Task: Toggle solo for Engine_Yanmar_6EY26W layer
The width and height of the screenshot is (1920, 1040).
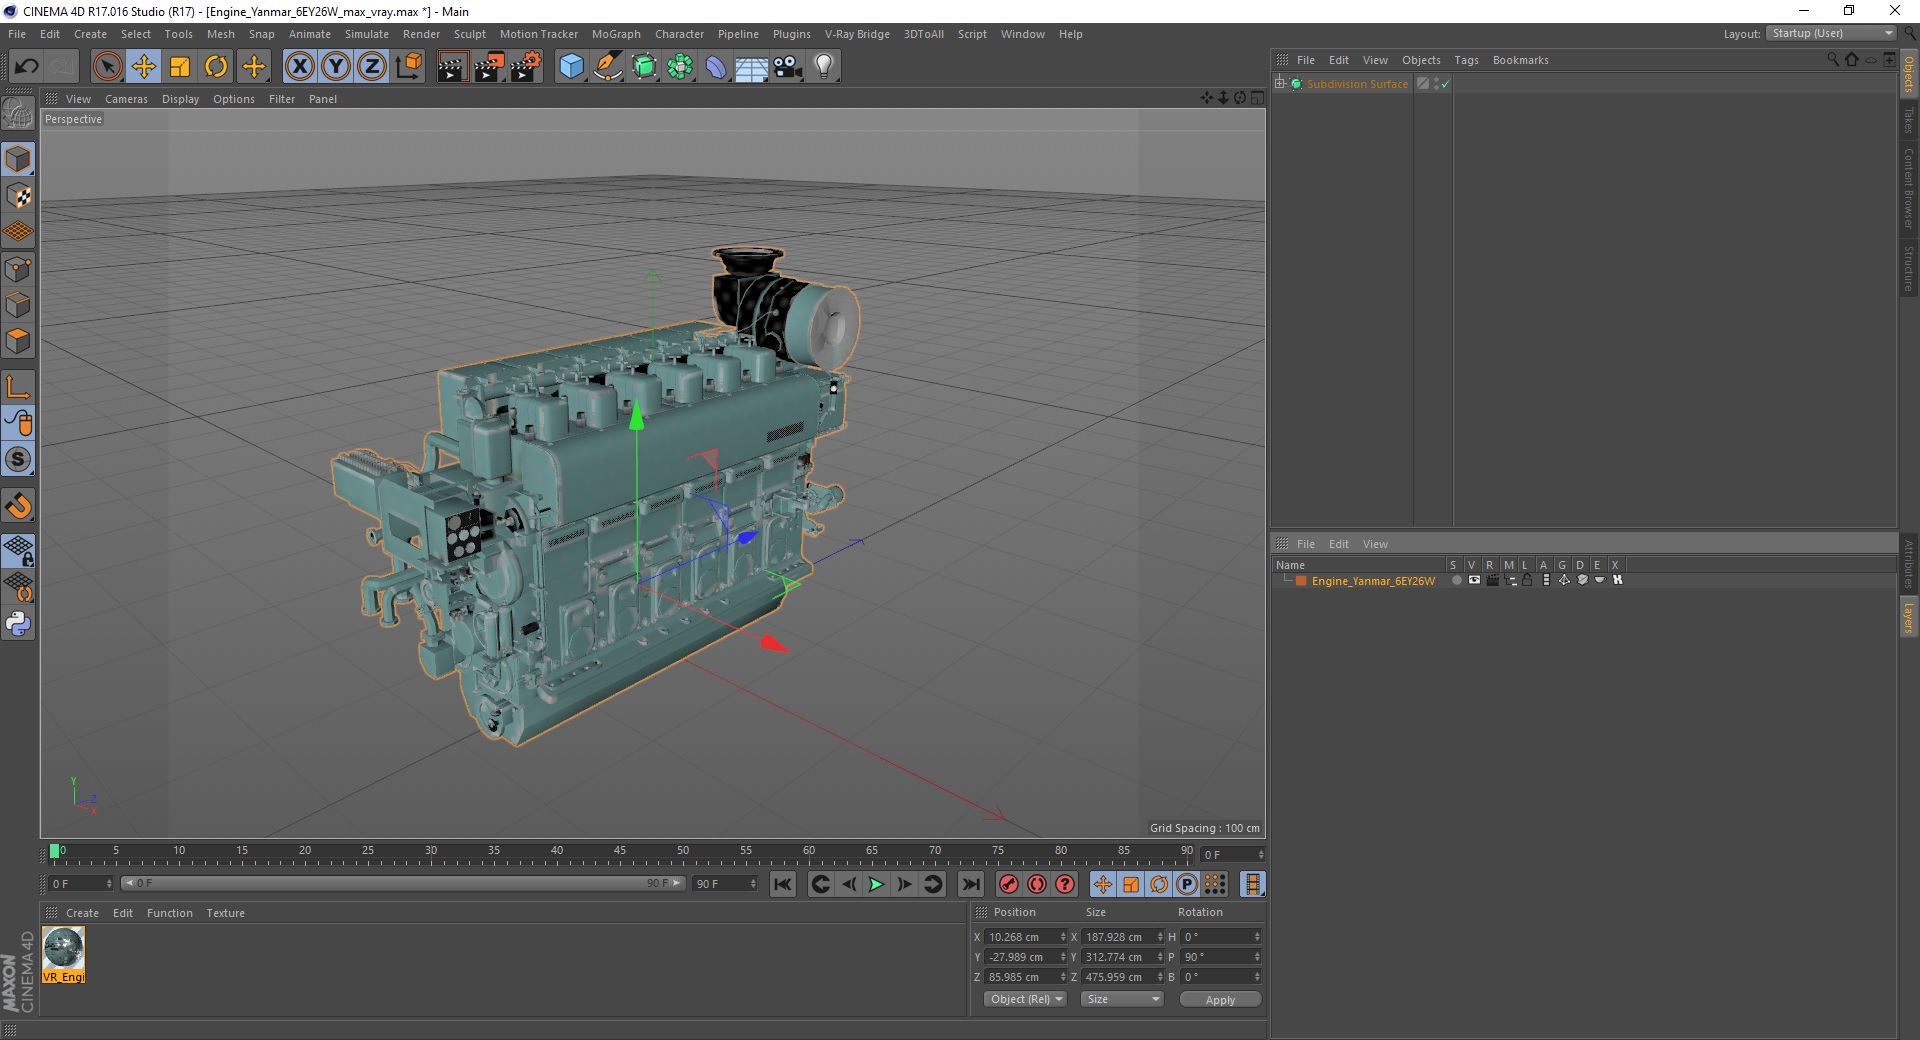Action: tap(1456, 580)
